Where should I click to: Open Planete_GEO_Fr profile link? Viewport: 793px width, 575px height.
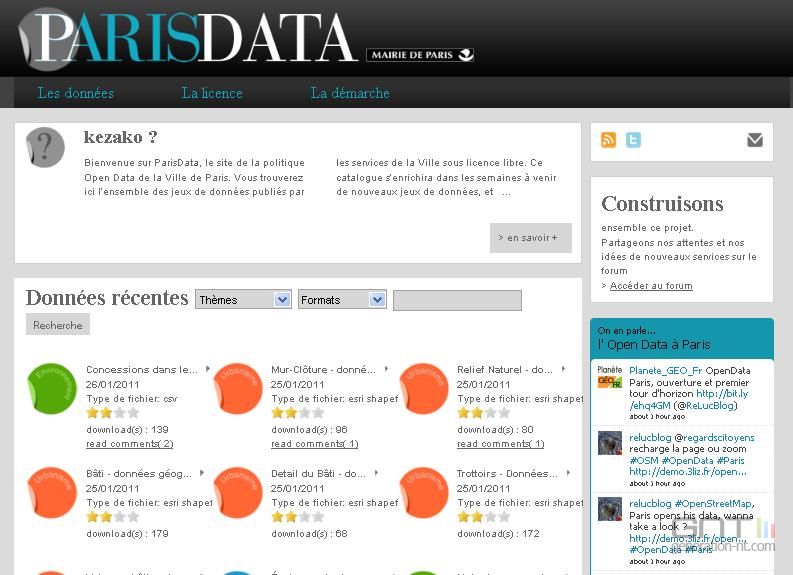[666, 371]
